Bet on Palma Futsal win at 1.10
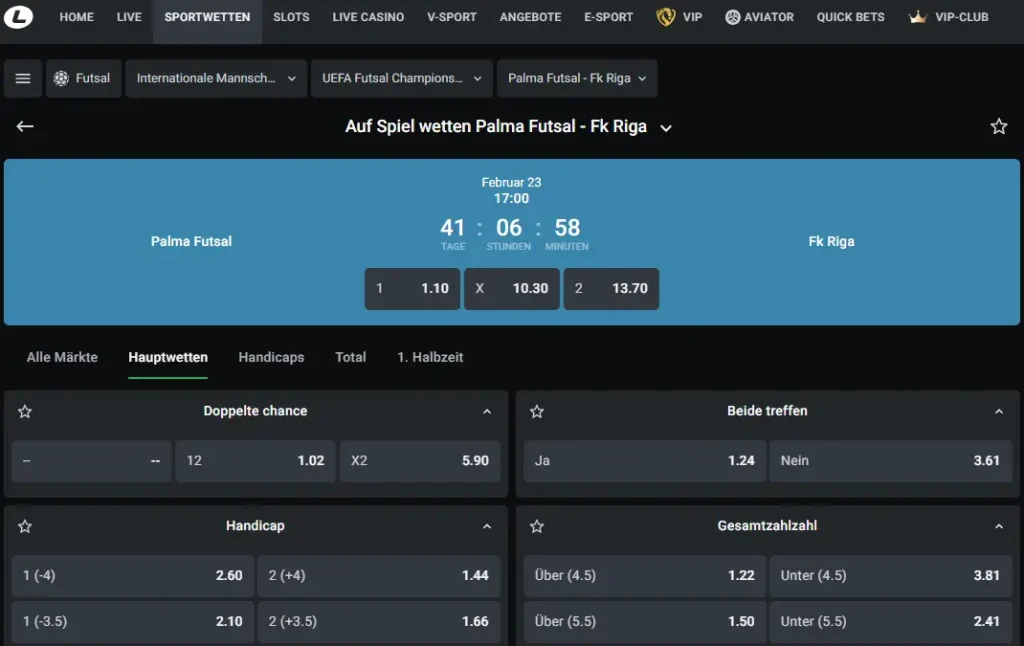 coord(412,288)
